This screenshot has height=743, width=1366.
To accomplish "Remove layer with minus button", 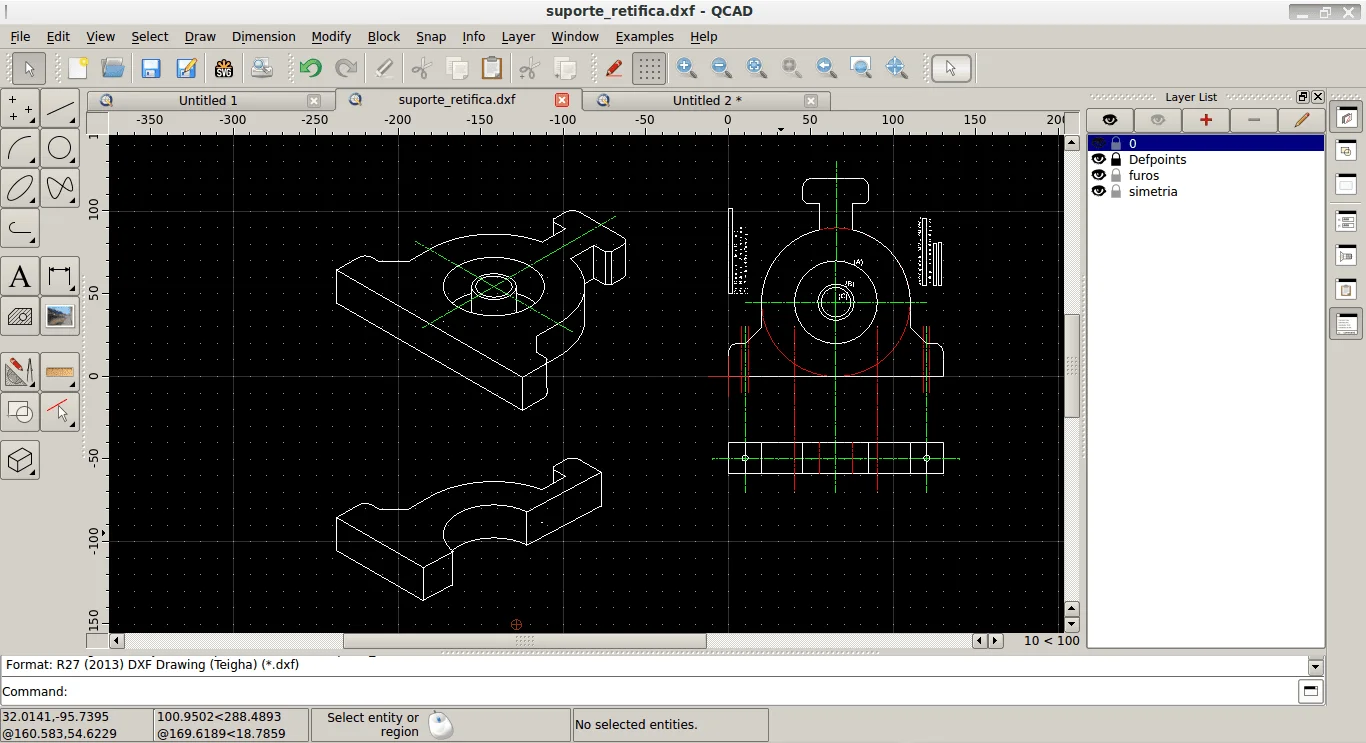I will click(1254, 120).
